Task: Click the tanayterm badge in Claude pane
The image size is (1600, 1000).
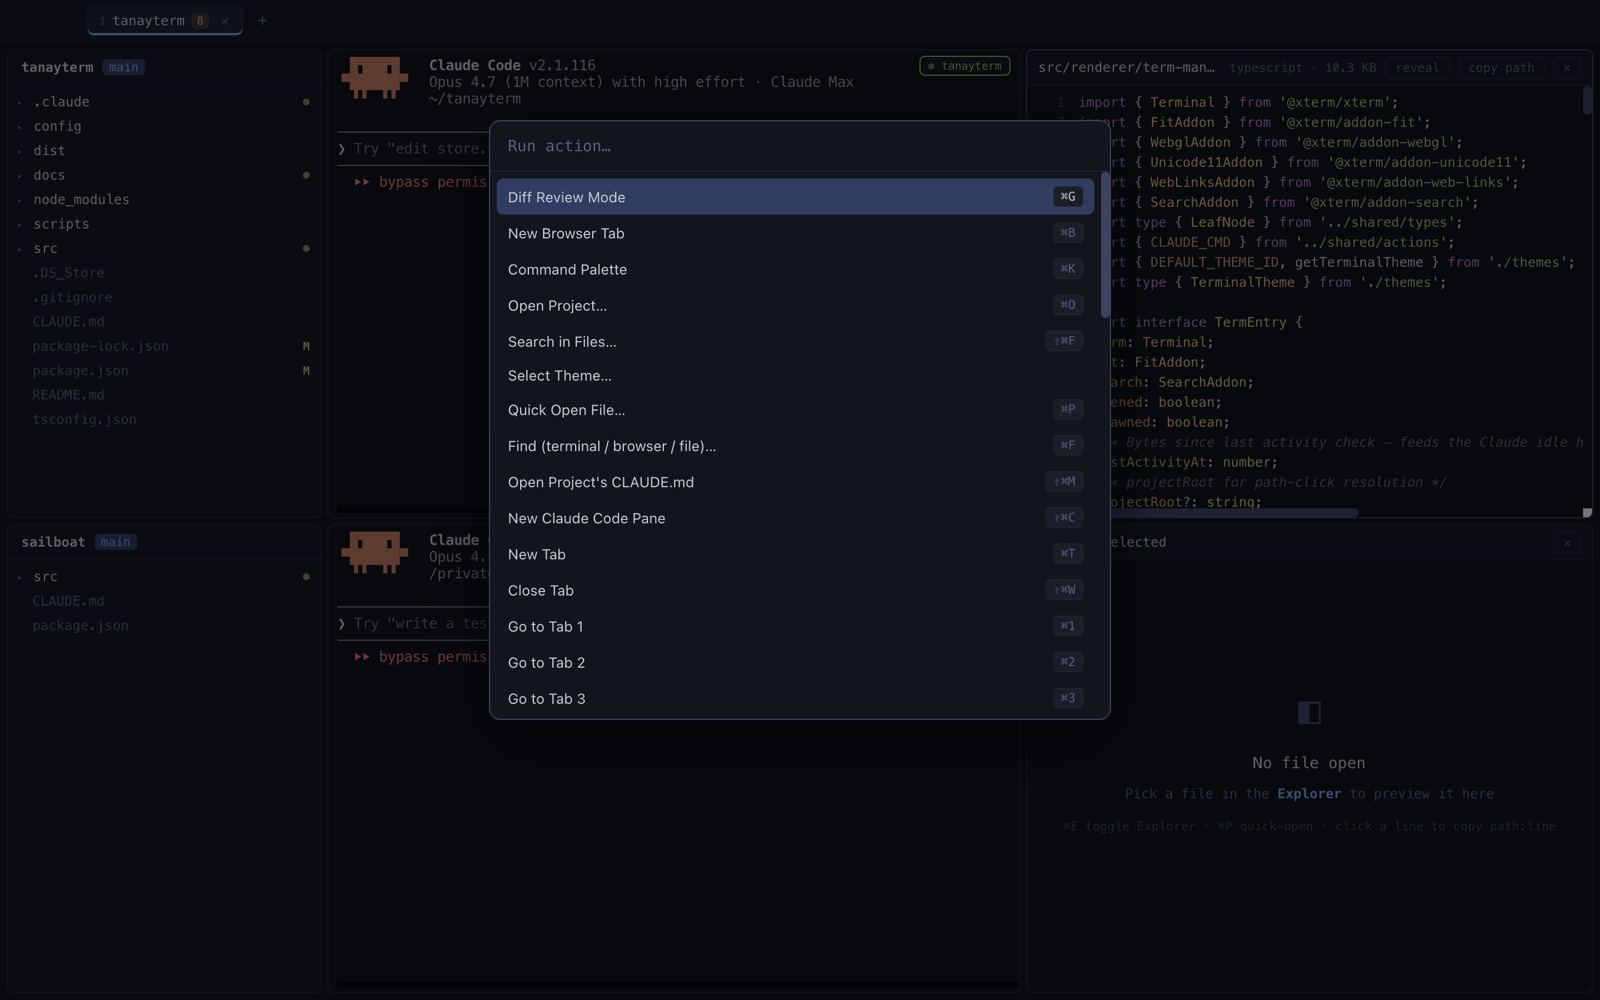Action: pyautogui.click(x=964, y=66)
